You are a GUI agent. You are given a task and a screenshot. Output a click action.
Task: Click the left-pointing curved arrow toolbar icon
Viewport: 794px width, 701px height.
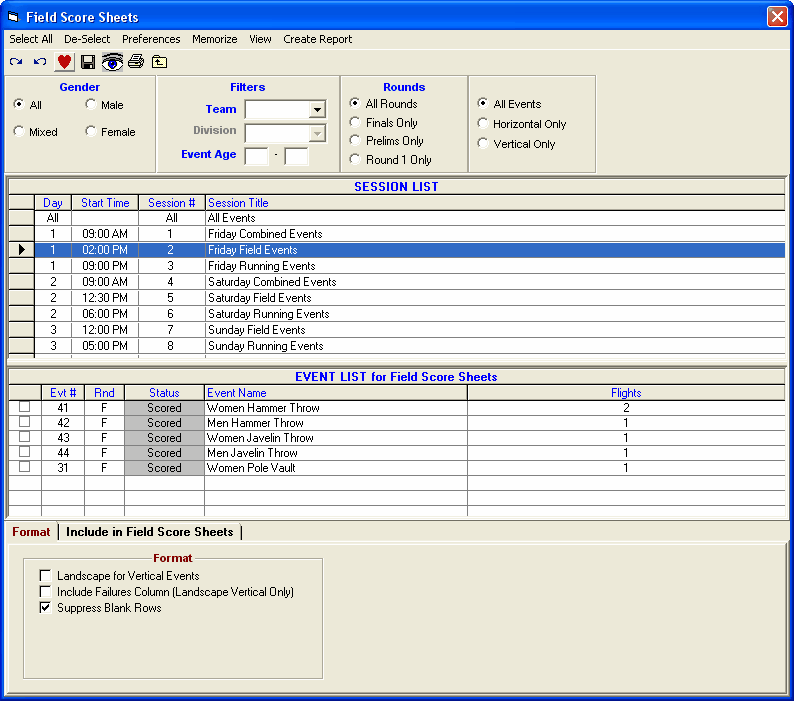tap(40, 62)
